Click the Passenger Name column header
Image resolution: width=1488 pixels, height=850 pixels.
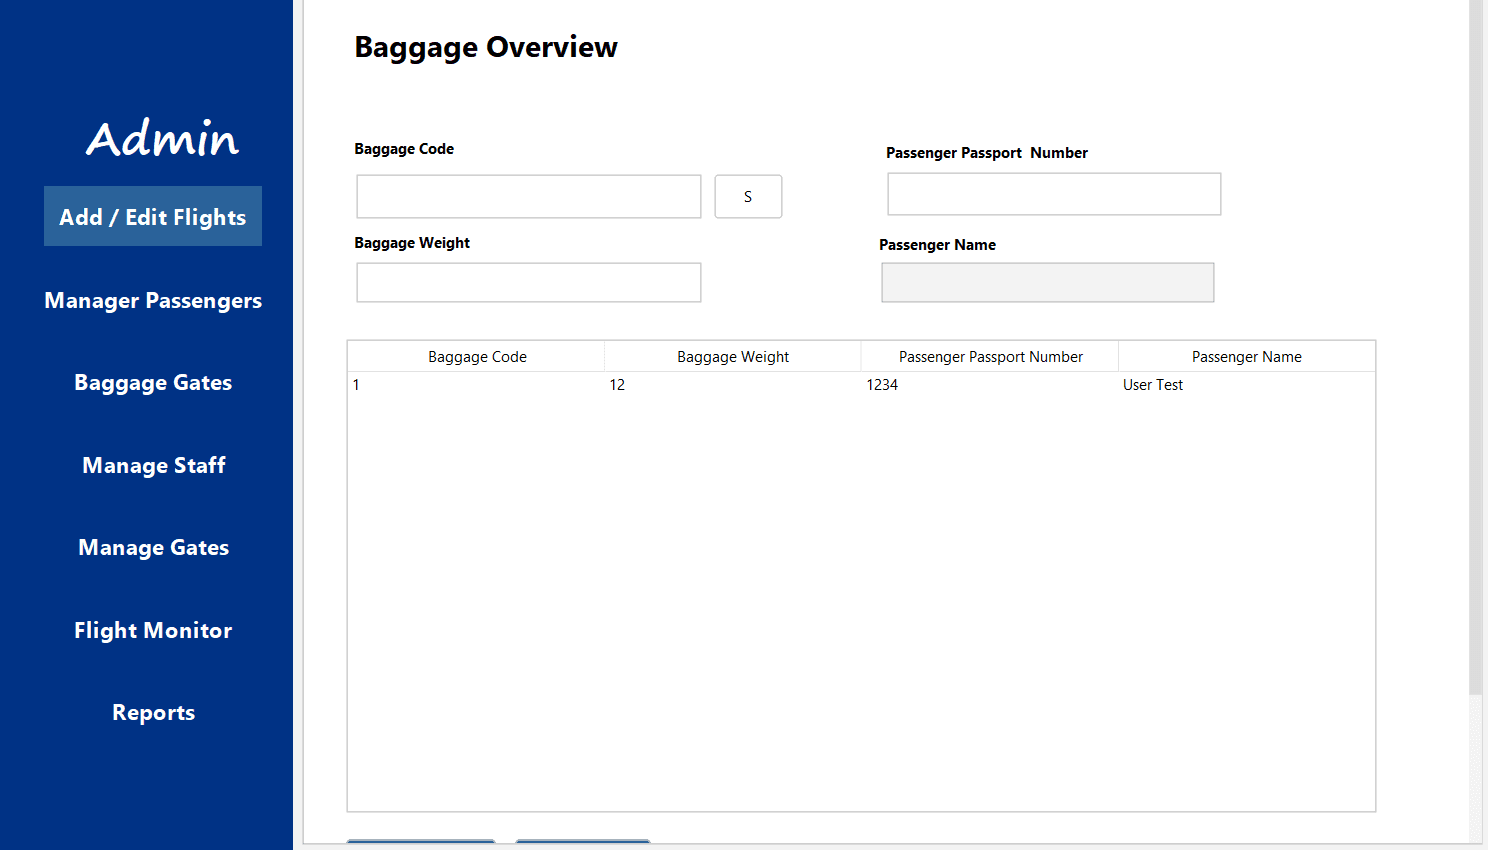point(1246,356)
